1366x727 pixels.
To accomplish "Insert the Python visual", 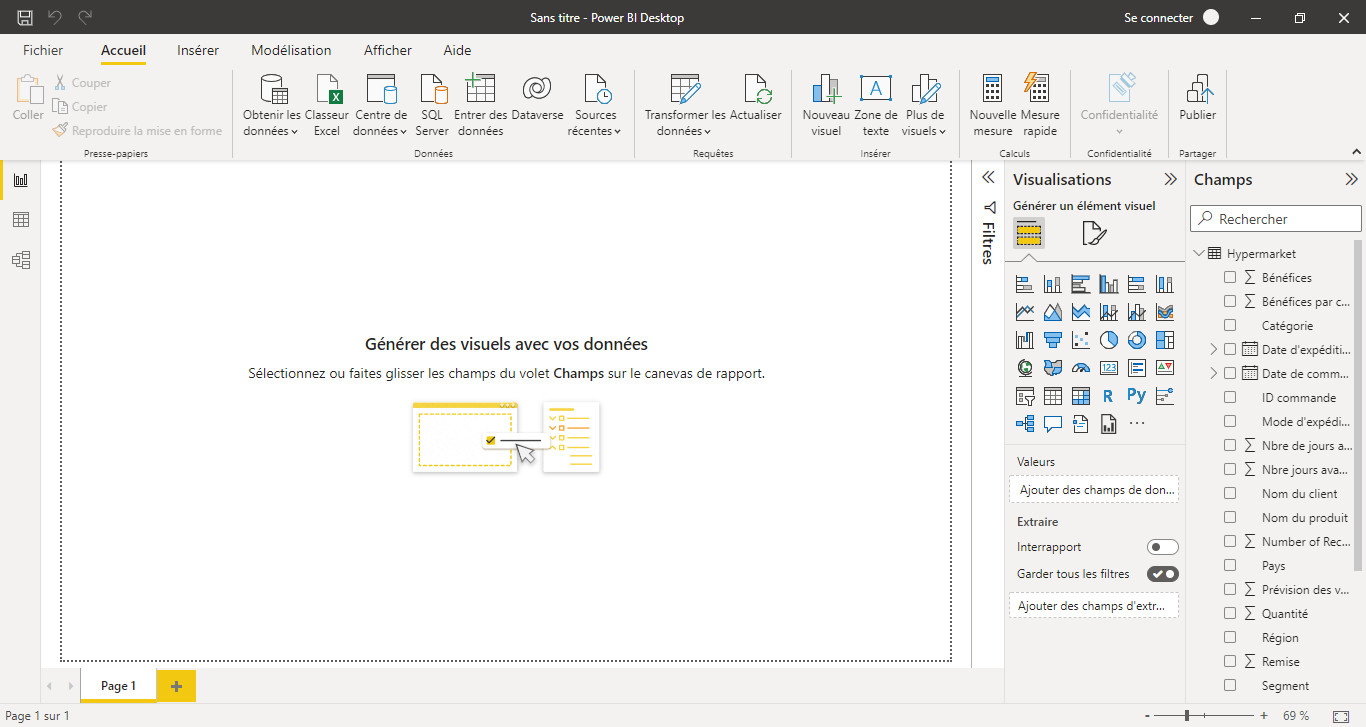I will [1136, 396].
